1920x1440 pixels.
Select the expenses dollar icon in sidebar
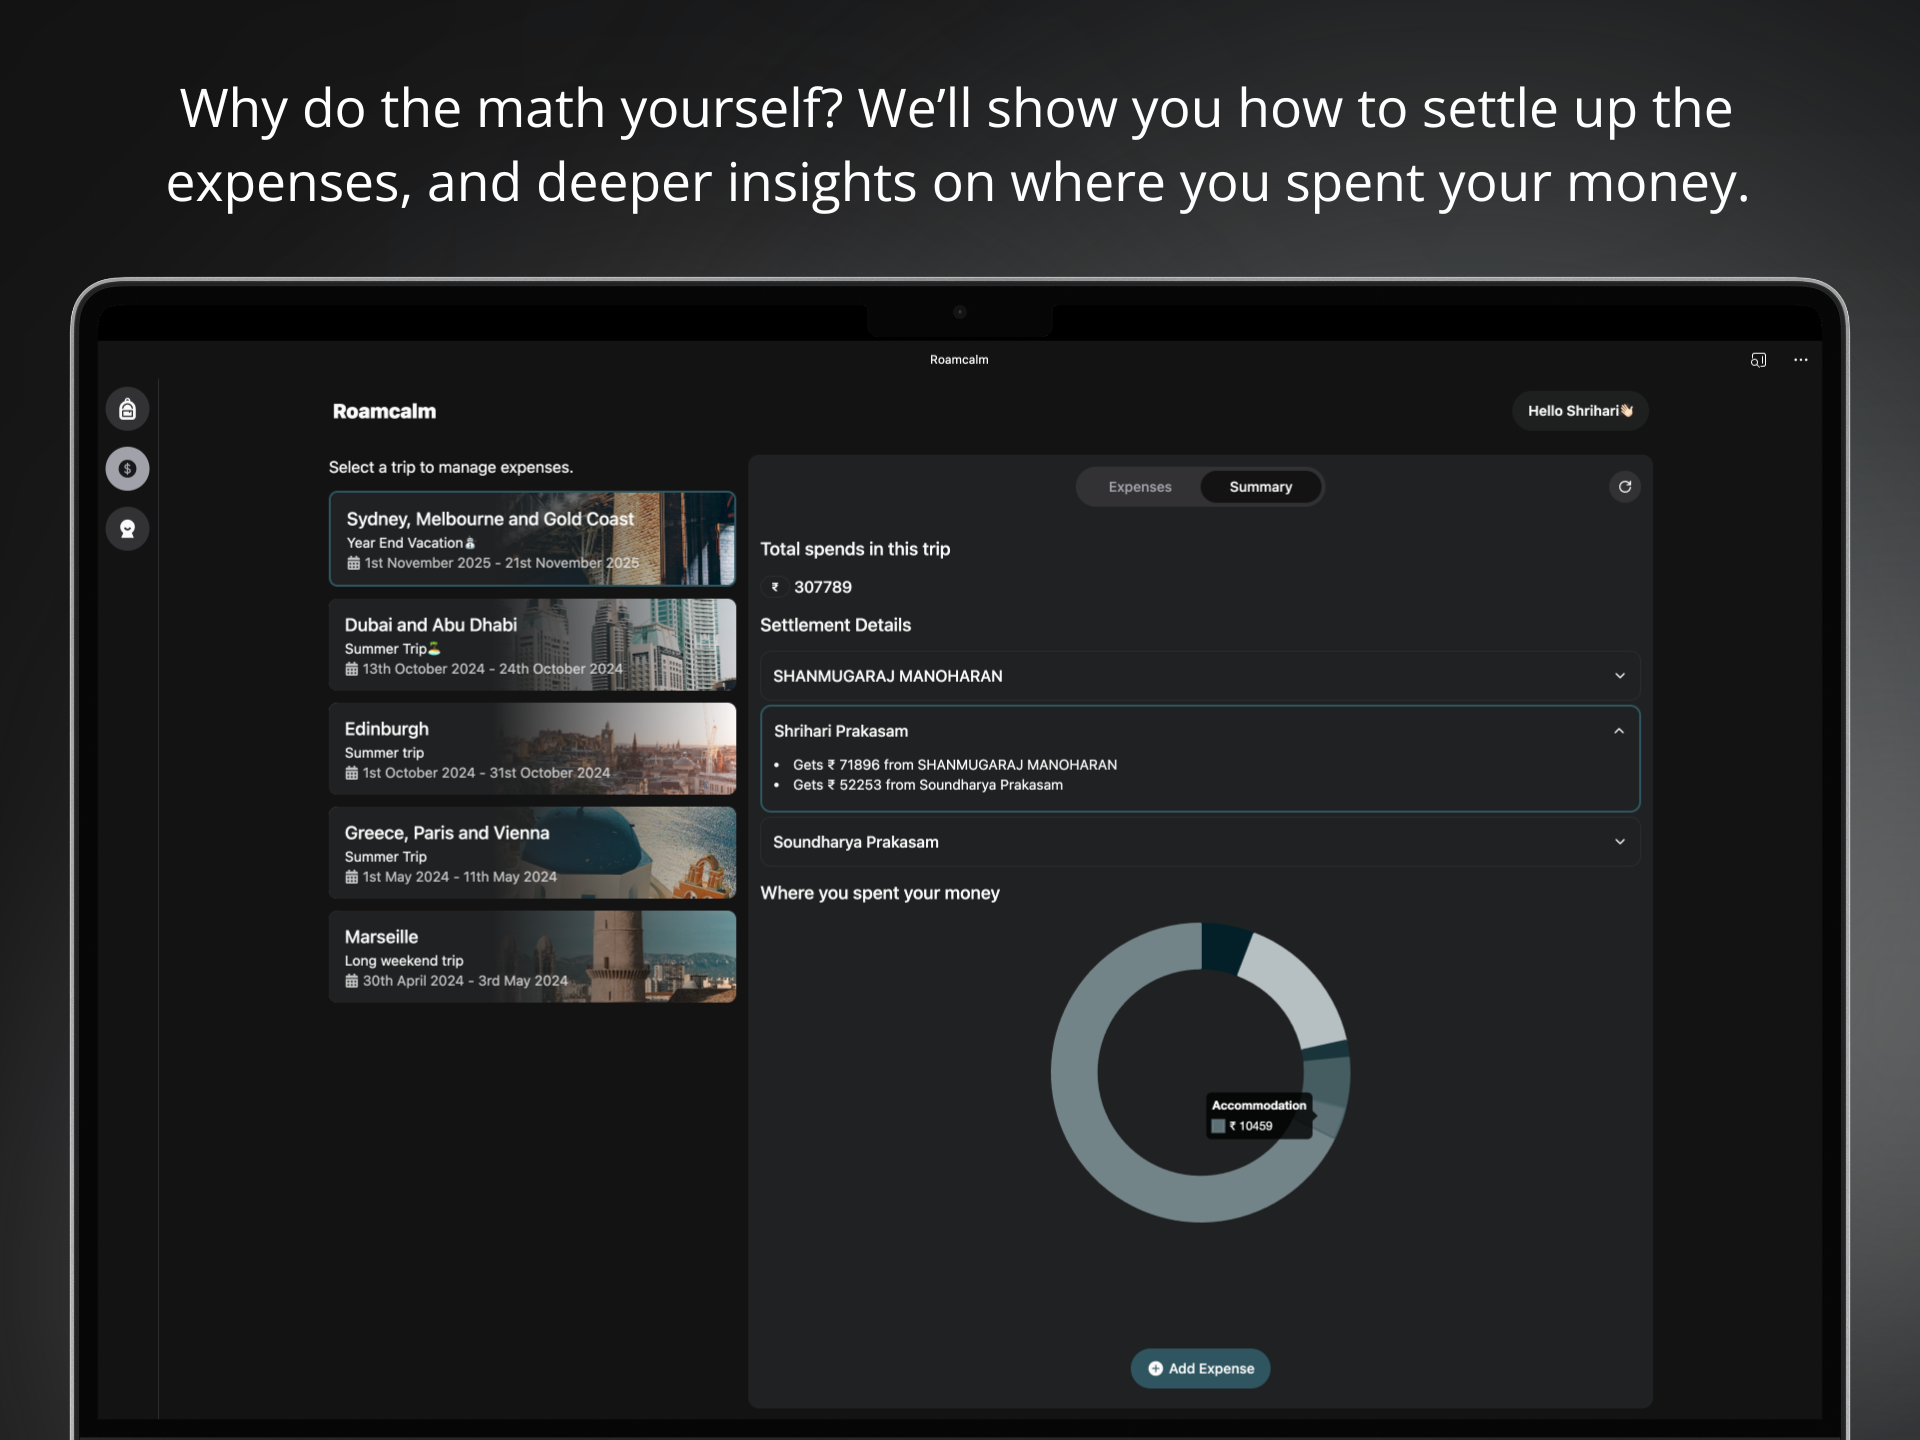coord(127,469)
